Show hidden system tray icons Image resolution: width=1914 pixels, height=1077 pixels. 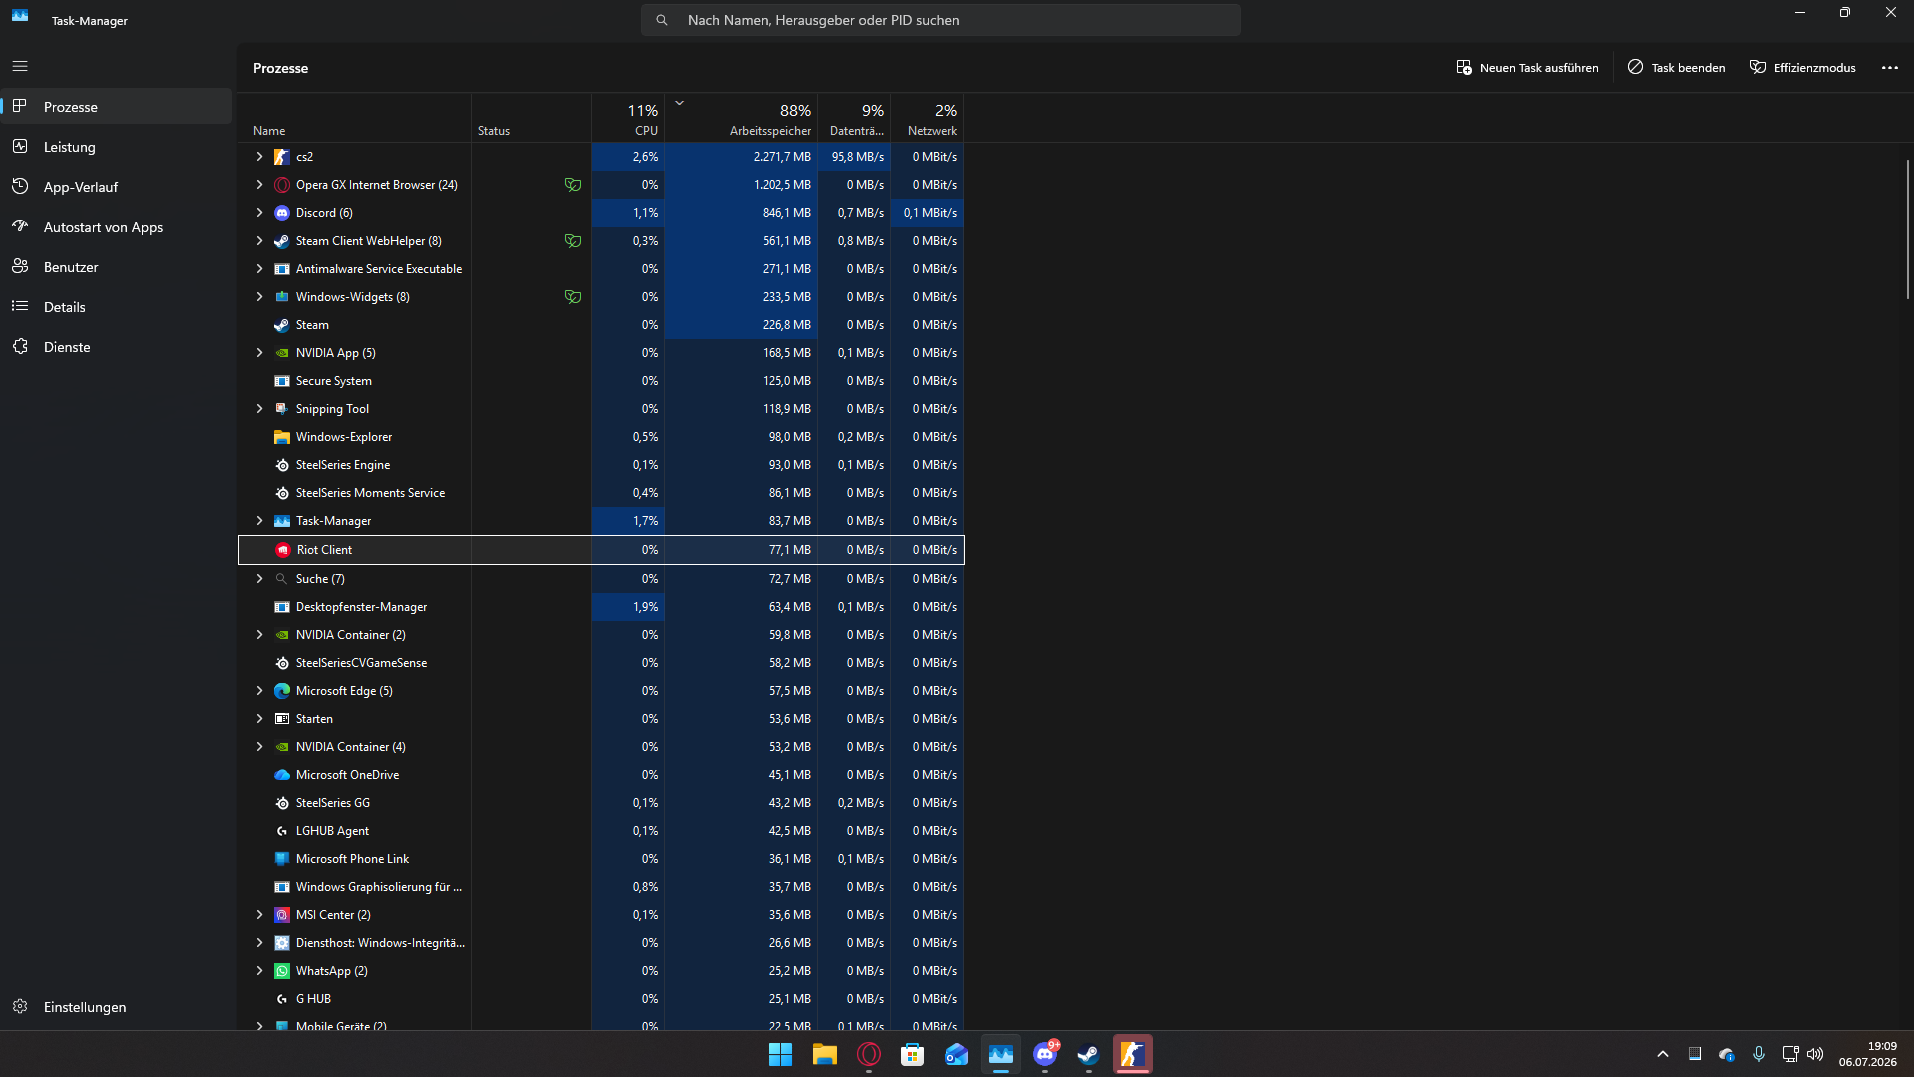(1663, 1054)
